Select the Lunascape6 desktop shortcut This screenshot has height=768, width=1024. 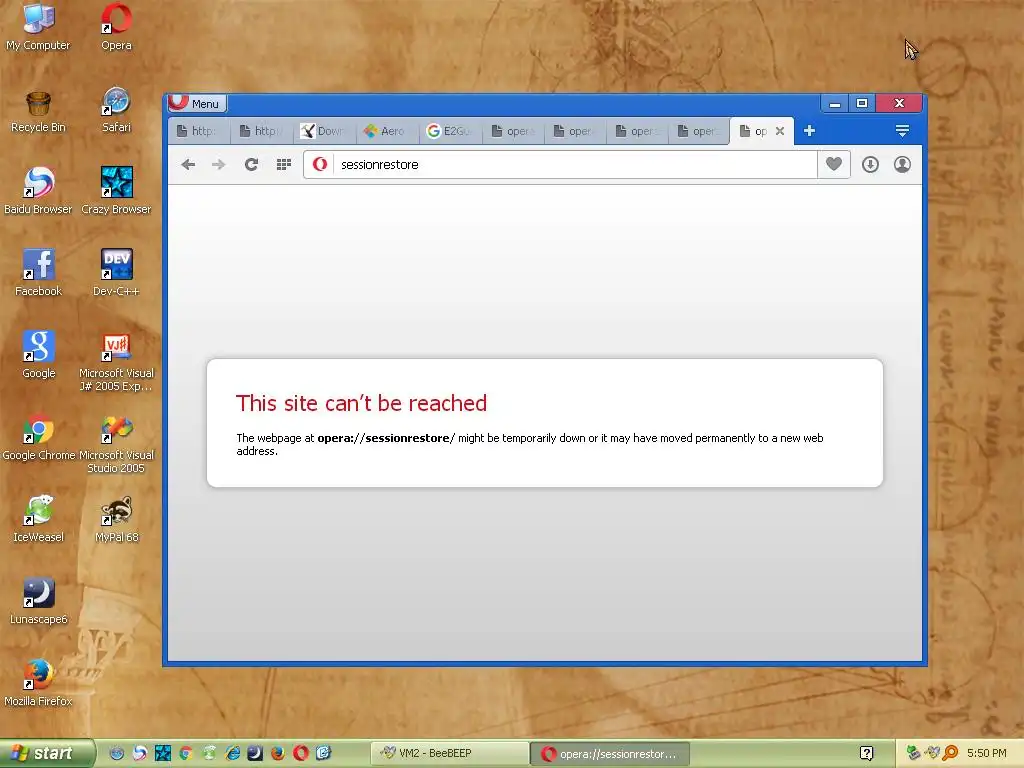pos(38,601)
